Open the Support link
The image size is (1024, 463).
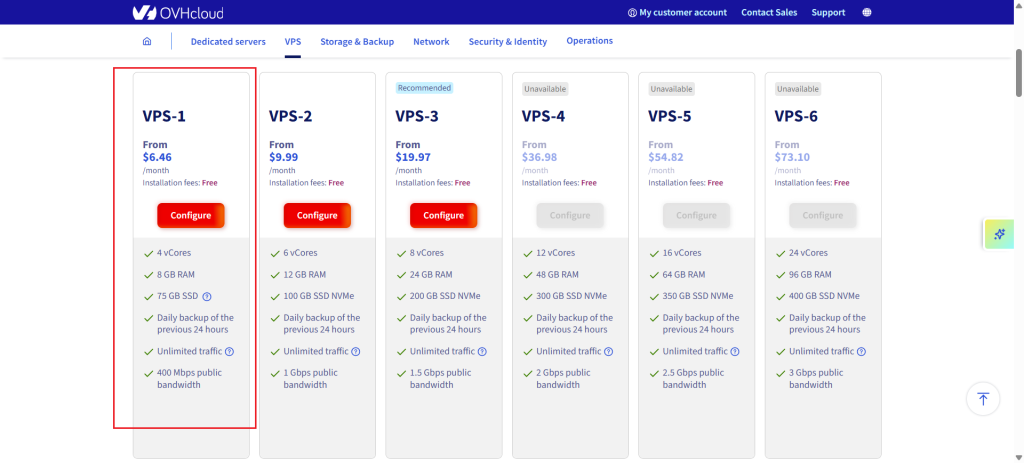coord(828,12)
